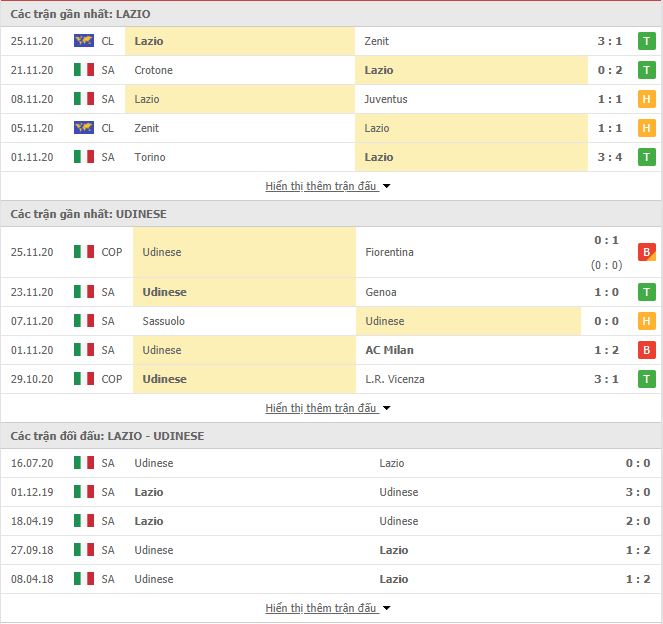This screenshot has width=663, height=624.
Task: Click the green T badge for Torino vs Lazio
Action: (x=647, y=157)
